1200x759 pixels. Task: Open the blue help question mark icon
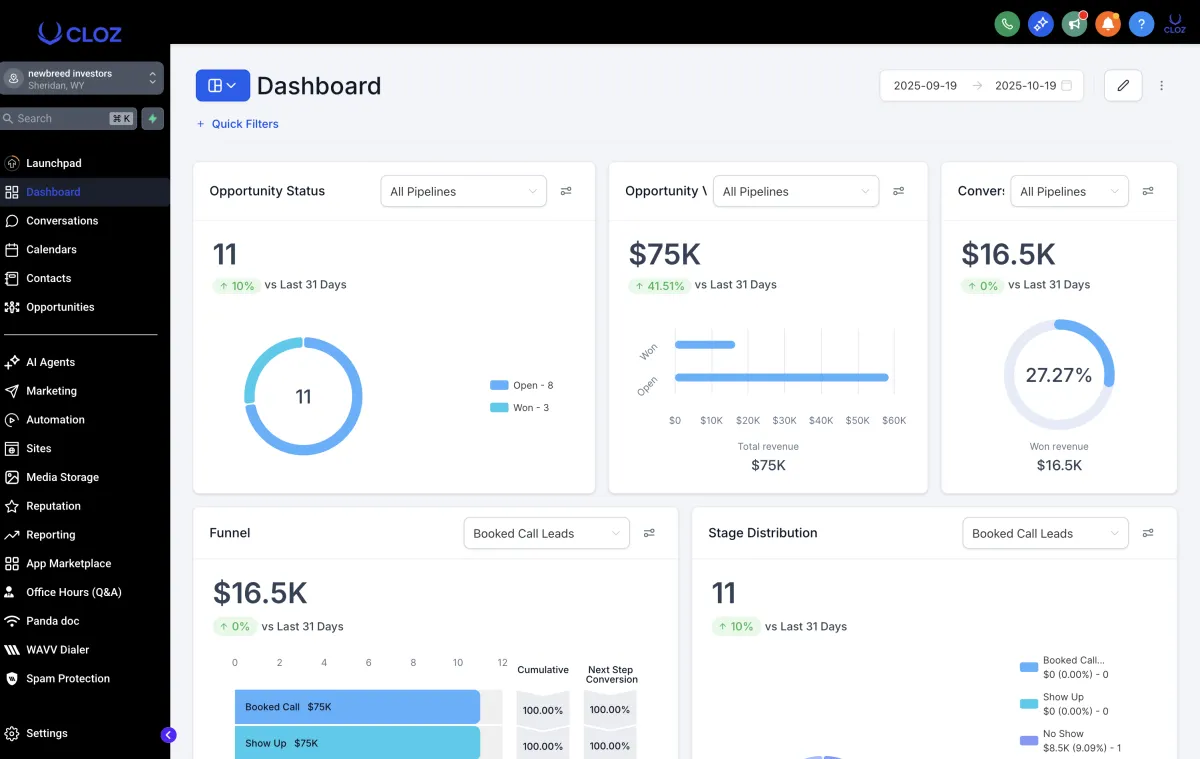pos(1141,24)
